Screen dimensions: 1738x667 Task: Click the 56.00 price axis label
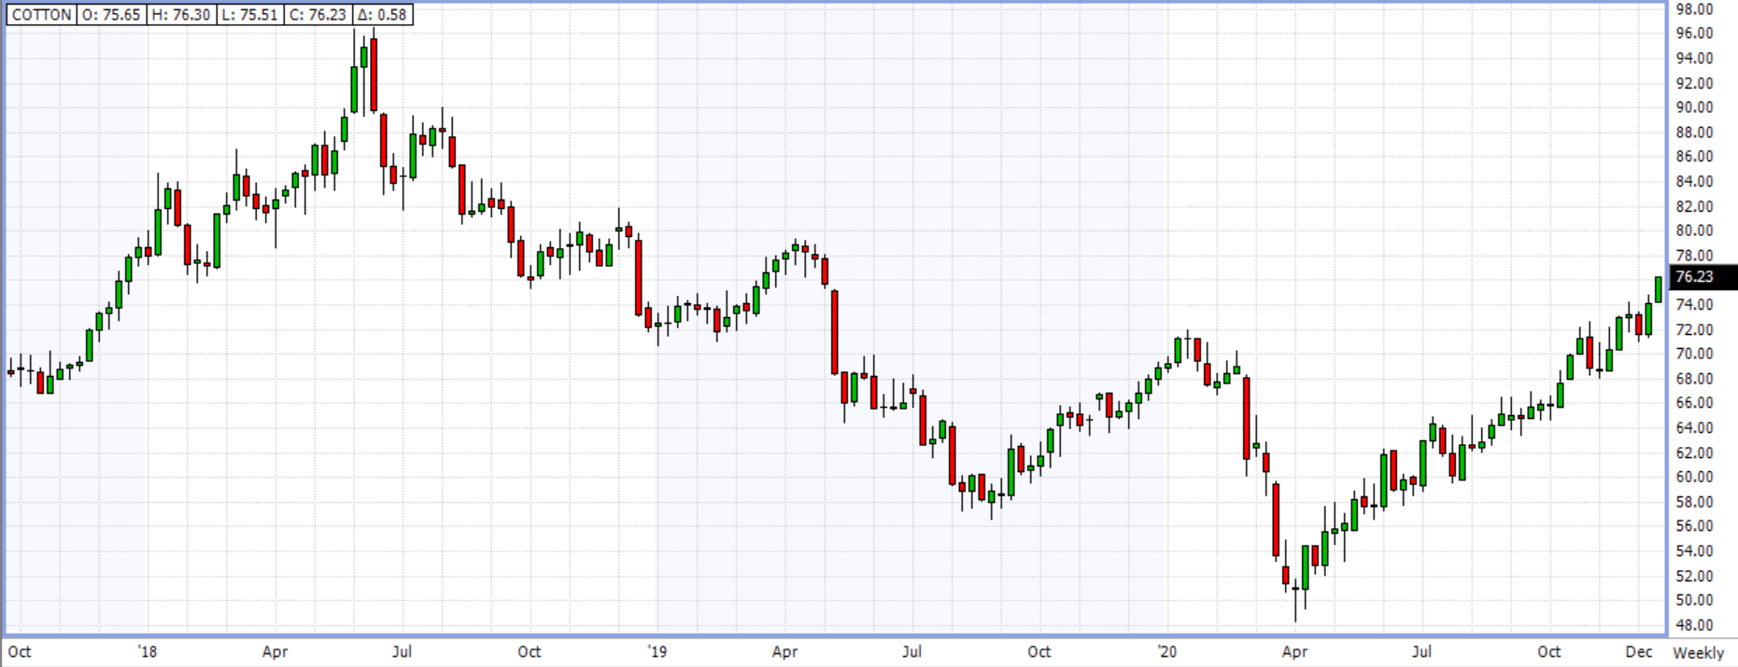[x=1694, y=525]
